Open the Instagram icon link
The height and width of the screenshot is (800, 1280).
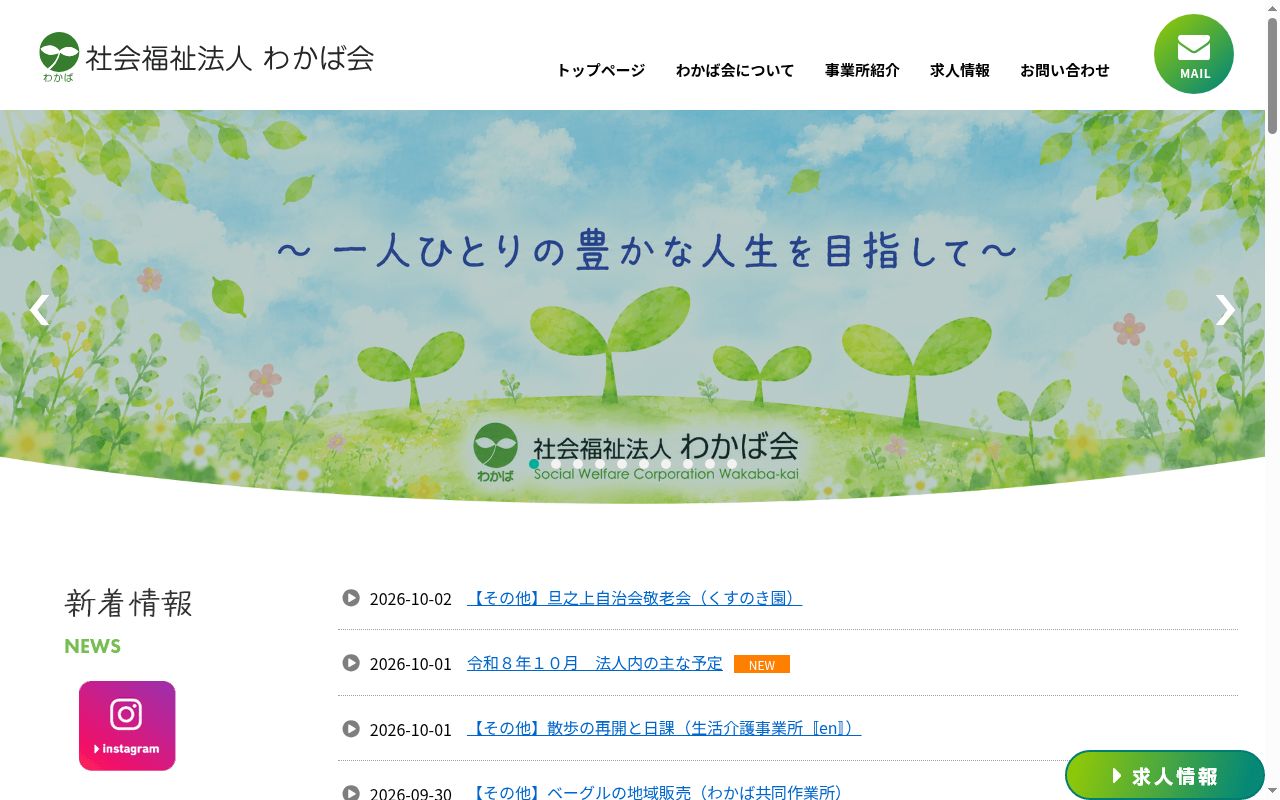127,726
